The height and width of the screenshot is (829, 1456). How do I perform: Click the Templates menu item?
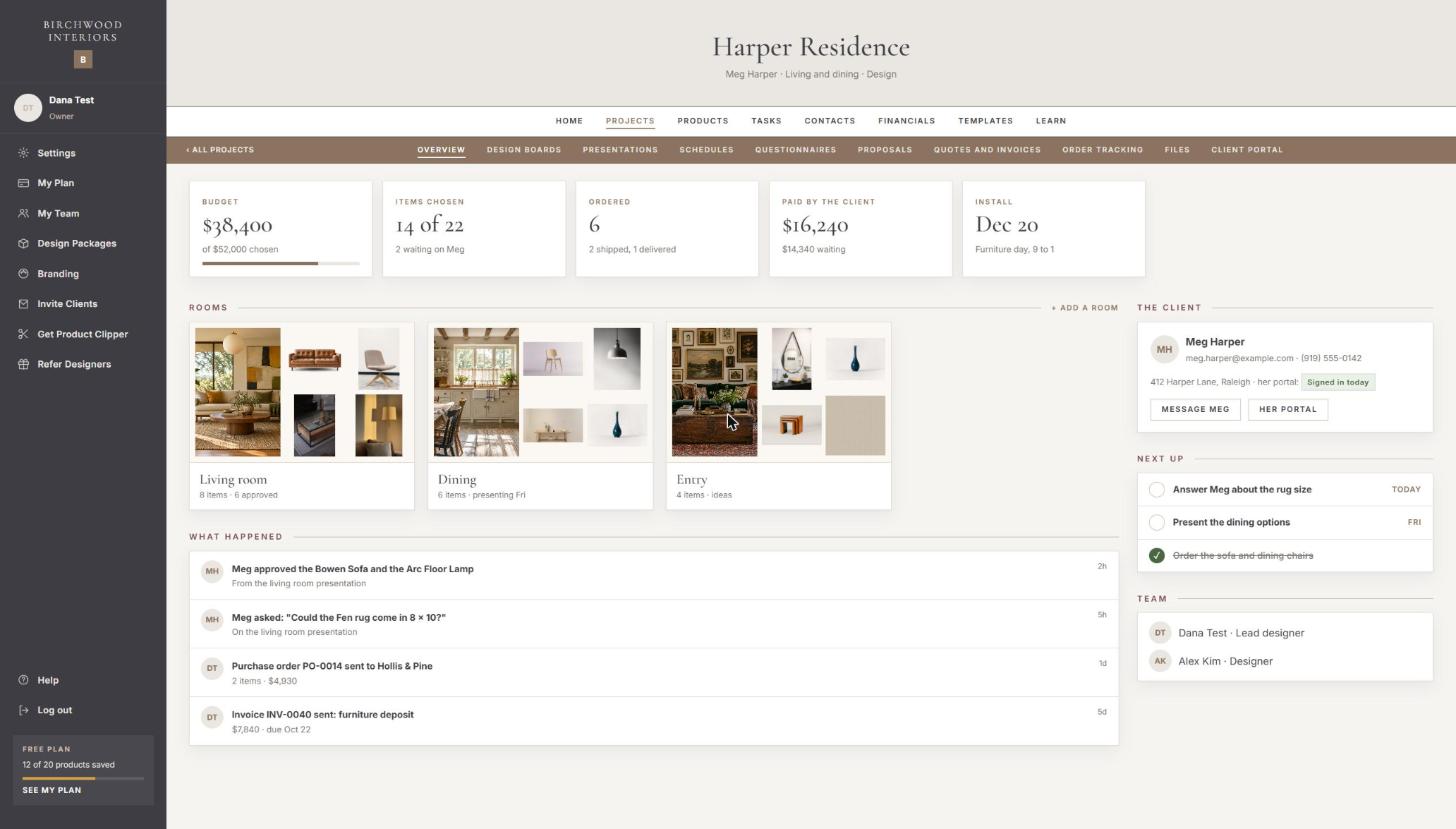[985, 121]
